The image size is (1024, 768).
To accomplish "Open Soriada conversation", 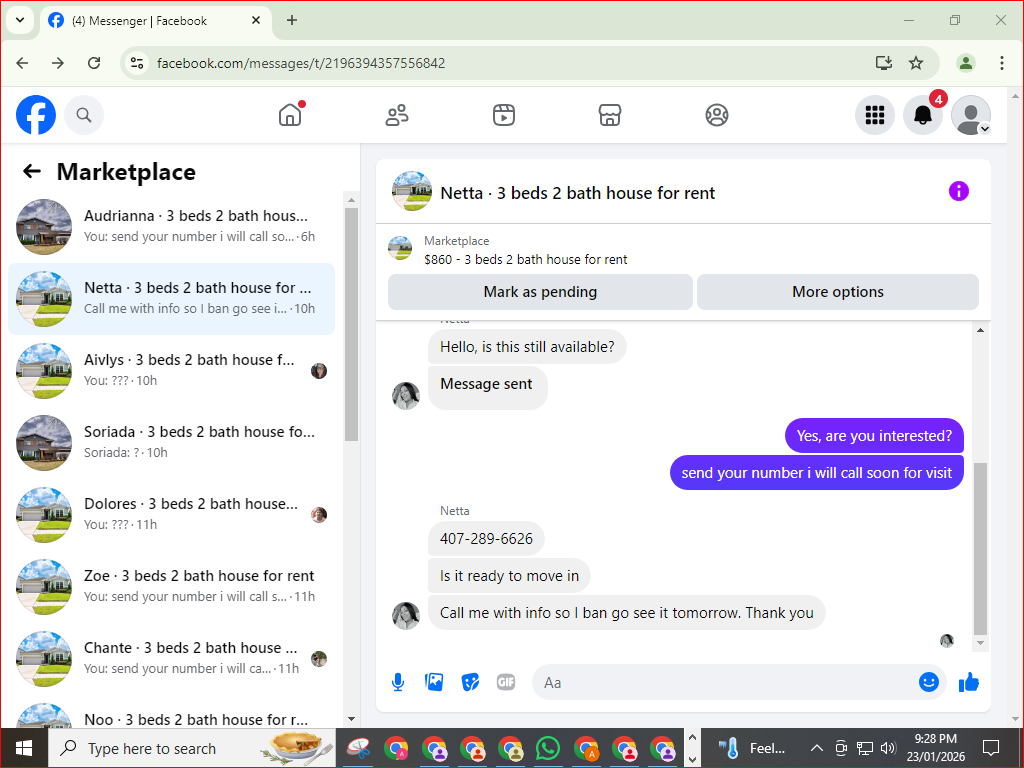I will pos(172,442).
